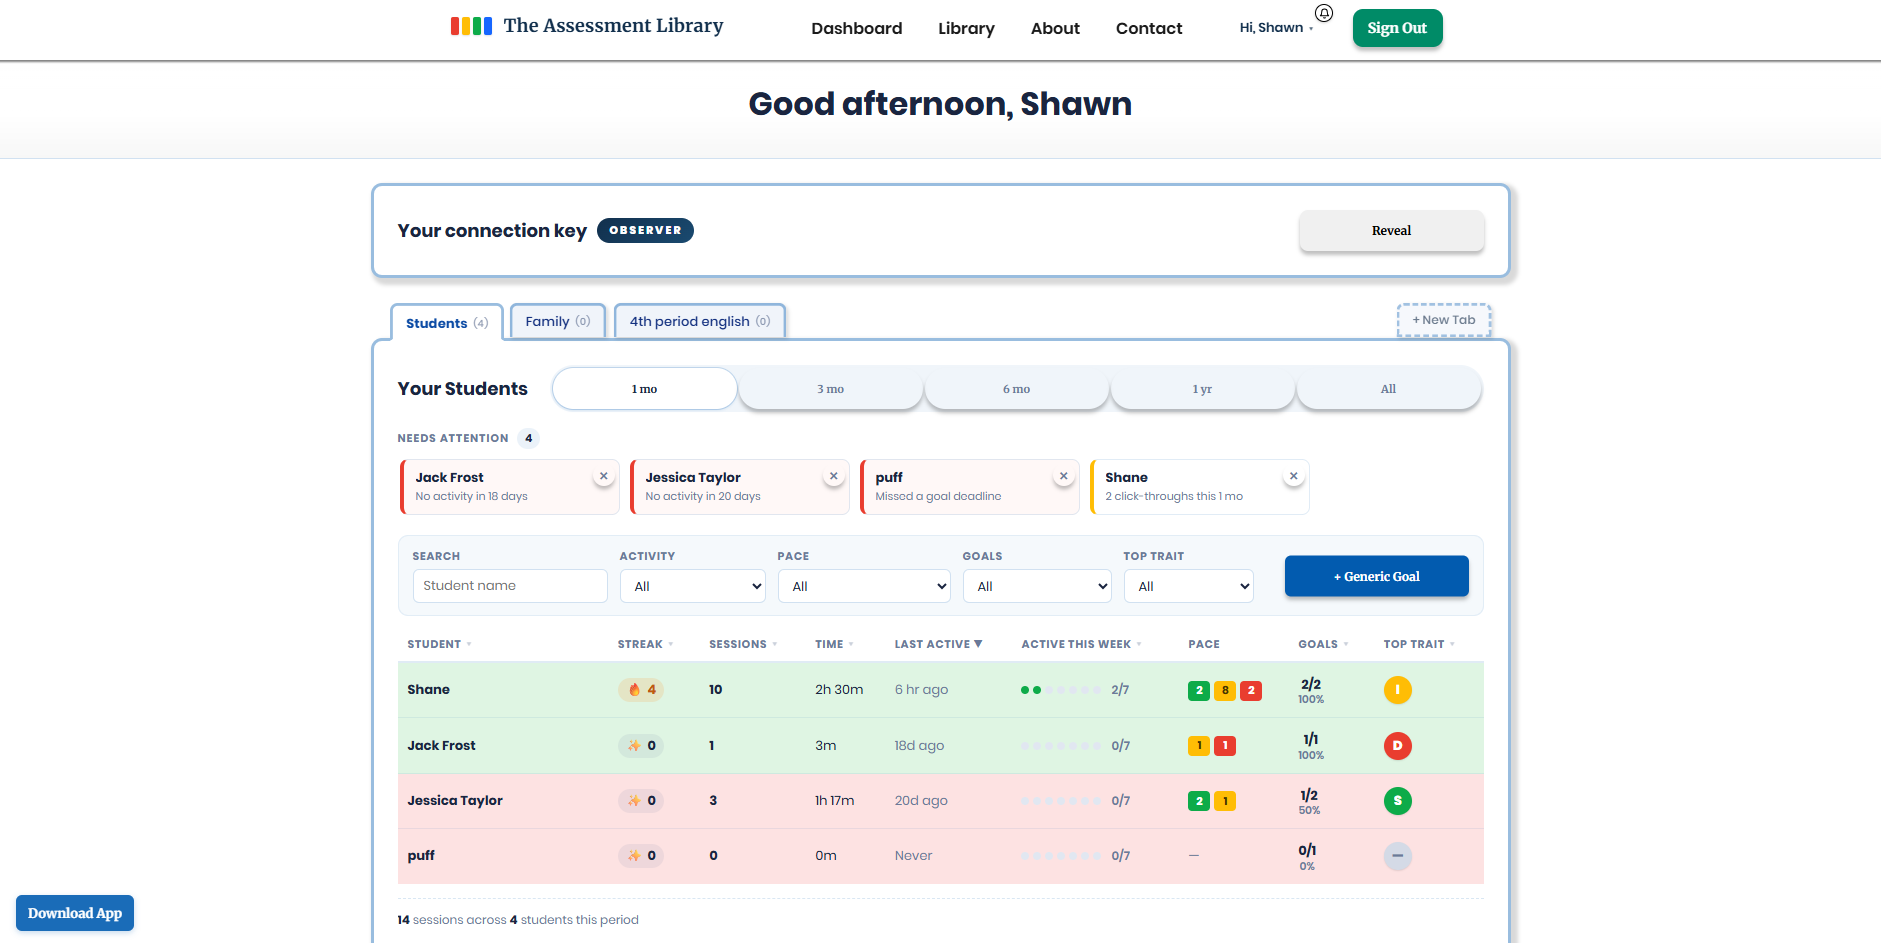
Task: Click Jessica Taylor's yellow pace badge
Action: coord(1225,801)
